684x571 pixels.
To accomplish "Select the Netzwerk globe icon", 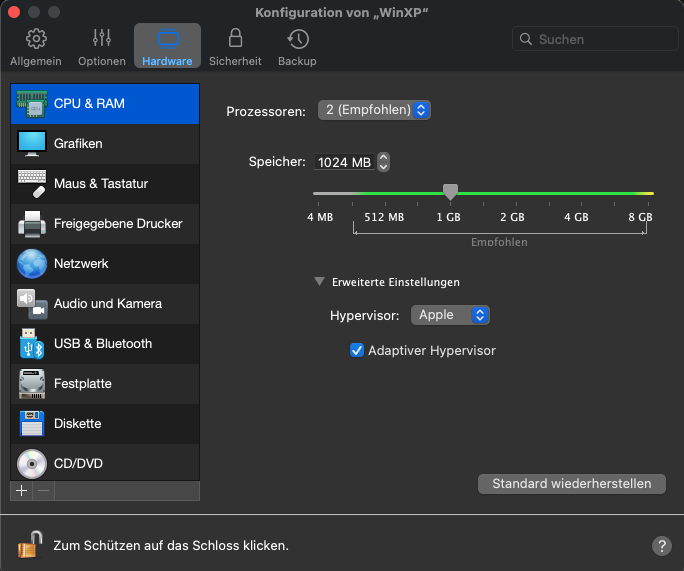I will coord(32,263).
